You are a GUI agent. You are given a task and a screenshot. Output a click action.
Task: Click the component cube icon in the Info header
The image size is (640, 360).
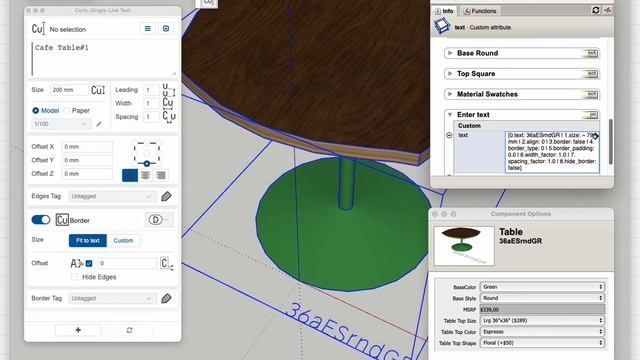pyautogui.click(x=442, y=27)
